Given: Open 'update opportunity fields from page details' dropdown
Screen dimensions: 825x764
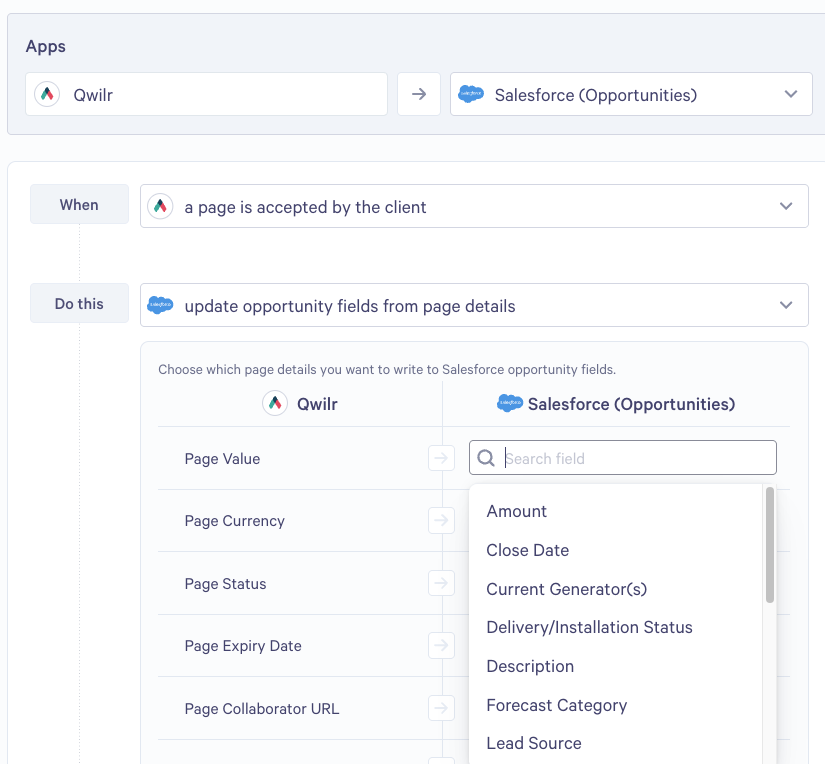Looking at the screenshot, I should pyautogui.click(x=474, y=305).
